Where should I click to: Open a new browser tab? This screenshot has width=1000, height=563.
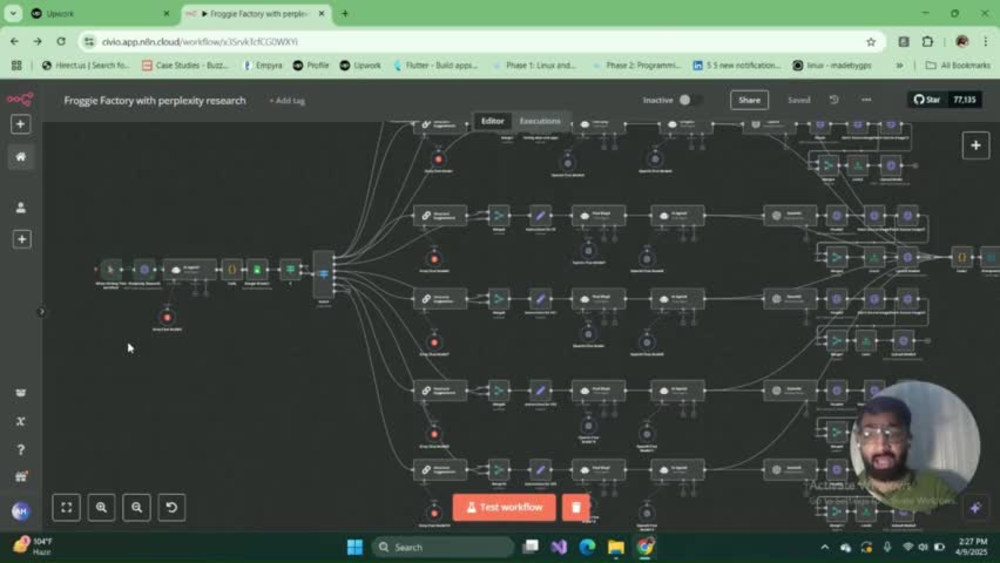pos(345,13)
